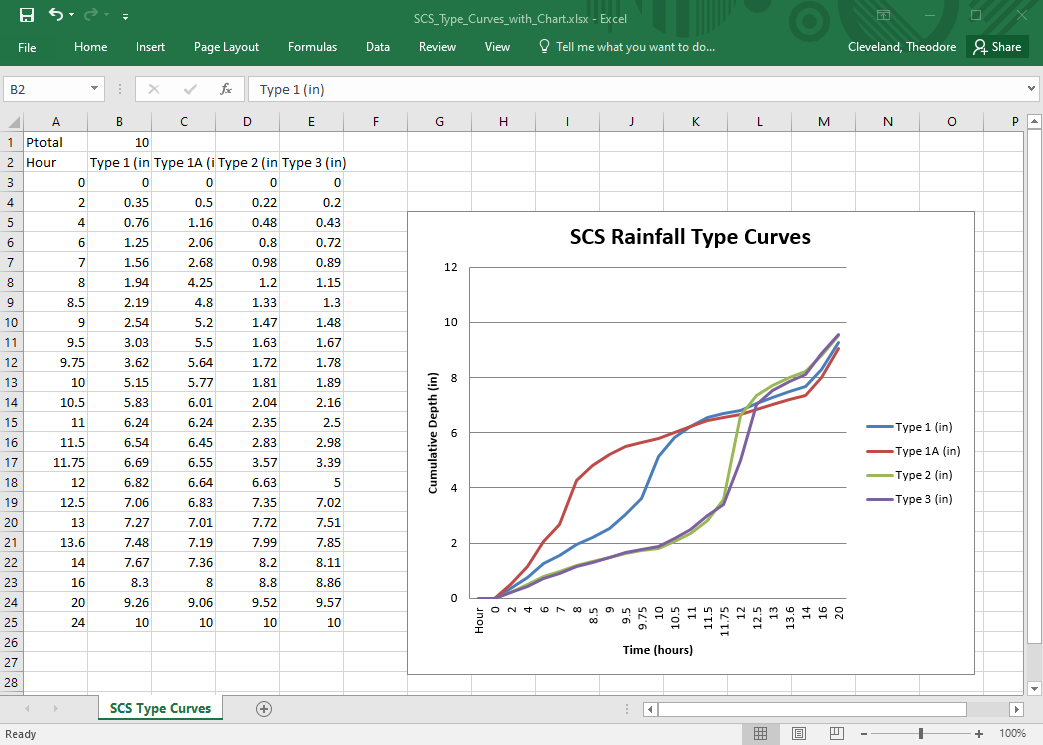Click the Save icon in quick access toolbar

coord(27,15)
